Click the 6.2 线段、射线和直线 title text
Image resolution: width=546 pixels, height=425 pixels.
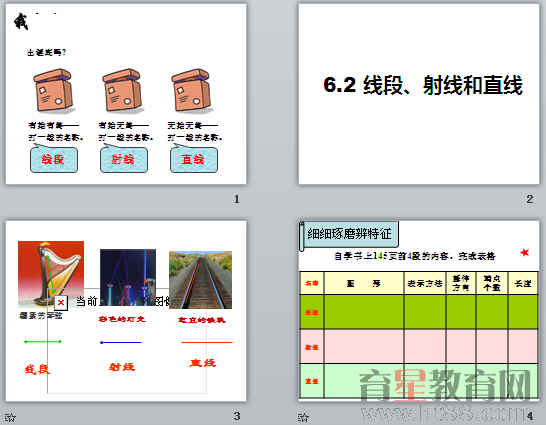point(423,85)
